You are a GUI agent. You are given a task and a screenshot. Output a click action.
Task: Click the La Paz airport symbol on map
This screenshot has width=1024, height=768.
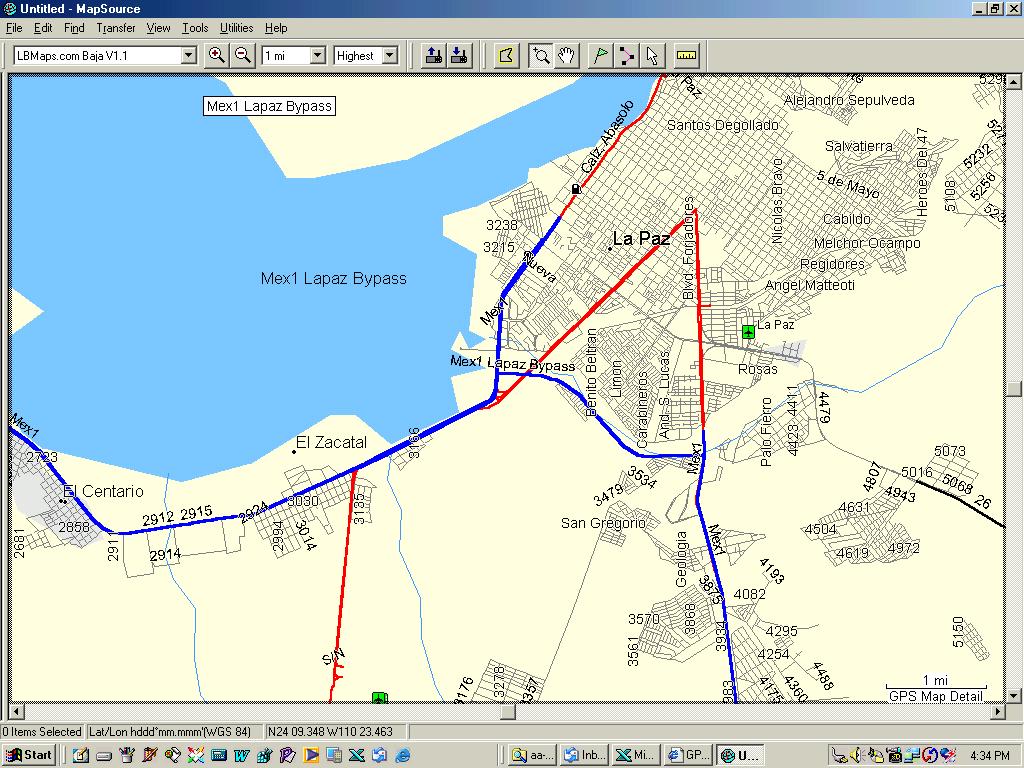coord(748,332)
